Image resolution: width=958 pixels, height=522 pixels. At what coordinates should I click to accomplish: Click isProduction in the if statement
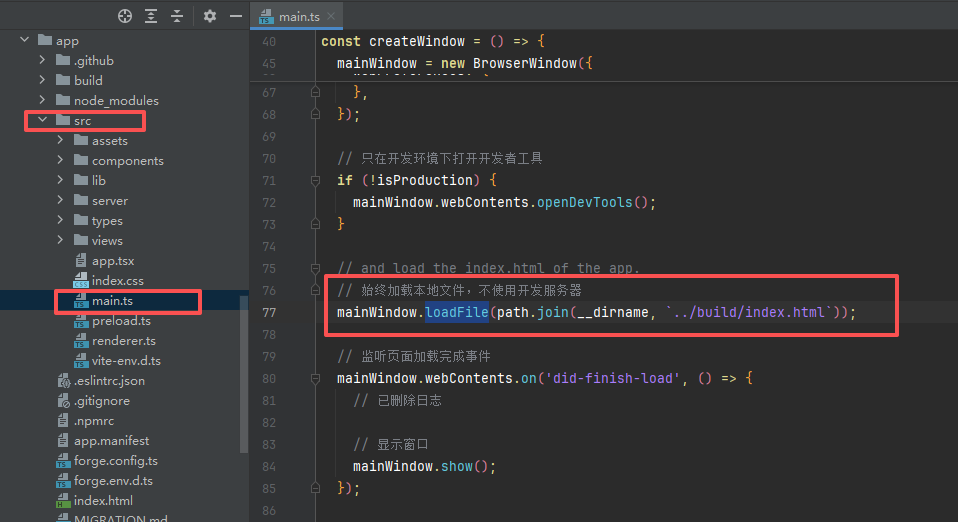pos(425,180)
